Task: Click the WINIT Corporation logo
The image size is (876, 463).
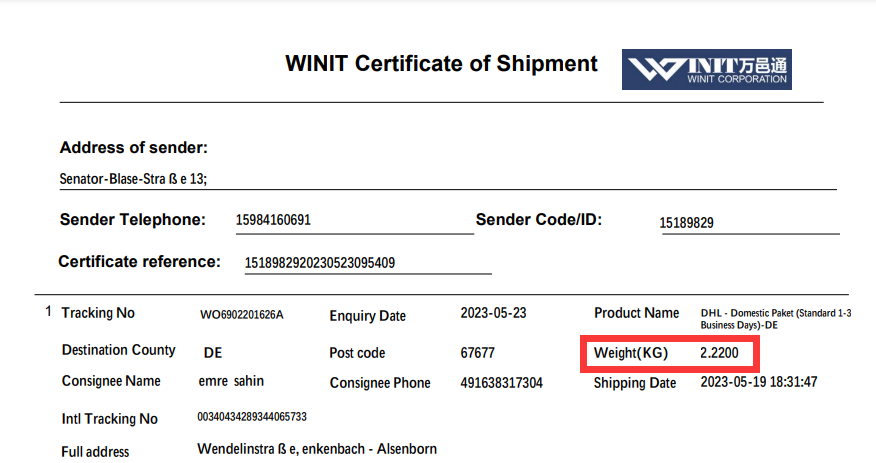Action: pyautogui.click(x=706, y=68)
